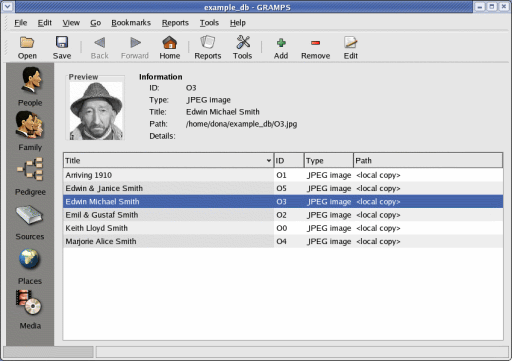Open the Bookmarks menu
This screenshot has height=361, width=512.
click(131, 23)
